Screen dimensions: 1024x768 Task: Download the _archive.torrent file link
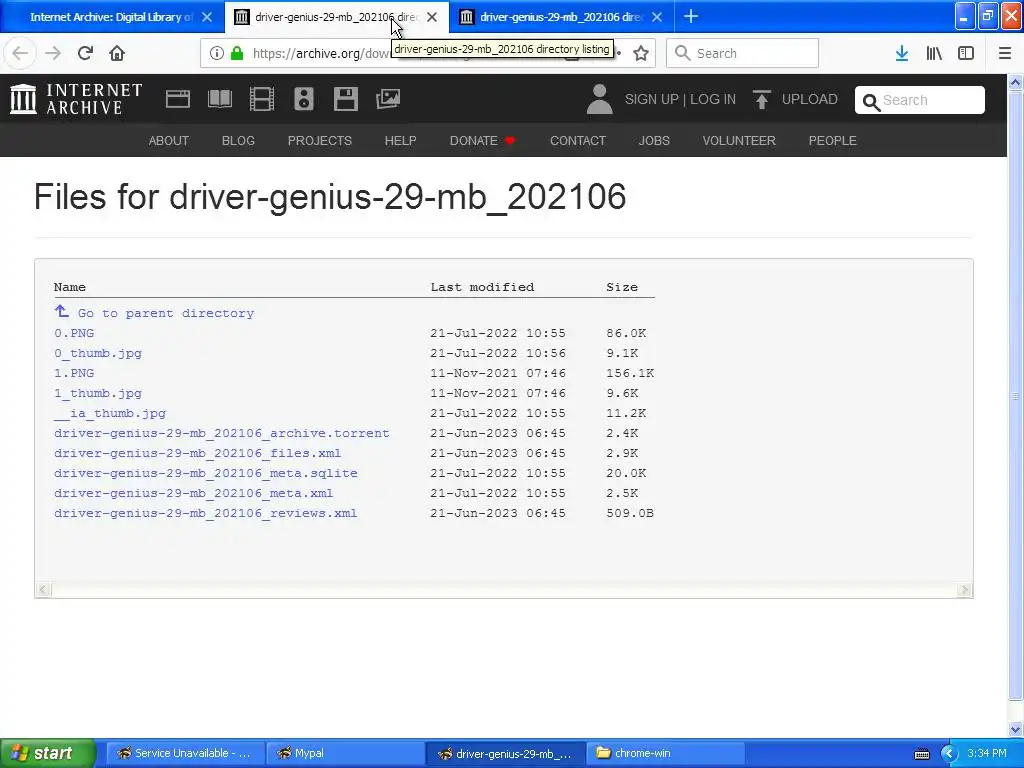pyautogui.click(x=222, y=433)
